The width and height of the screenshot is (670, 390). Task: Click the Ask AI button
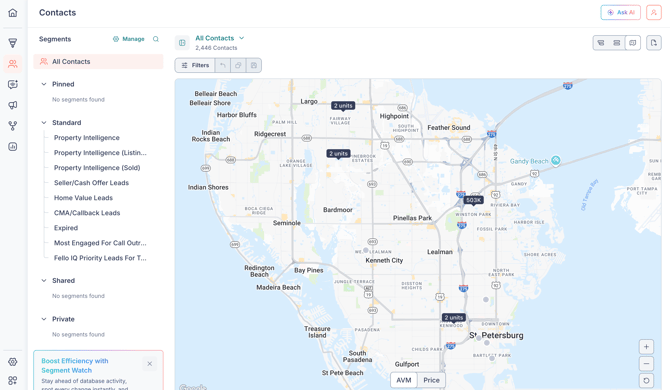click(620, 12)
